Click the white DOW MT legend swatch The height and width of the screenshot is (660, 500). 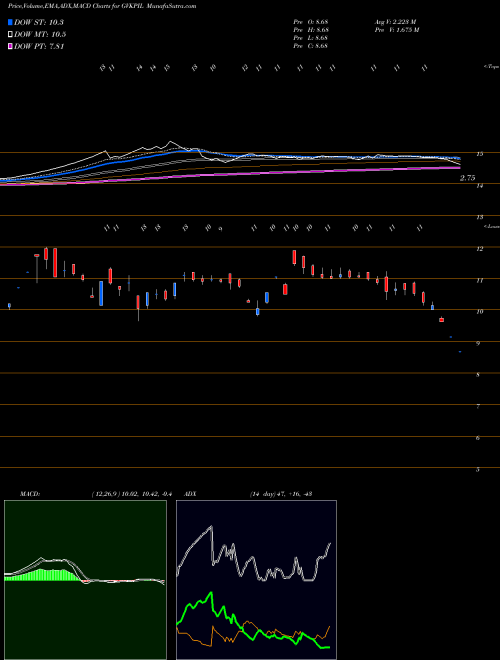pyautogui.click(x=10, y=35)
